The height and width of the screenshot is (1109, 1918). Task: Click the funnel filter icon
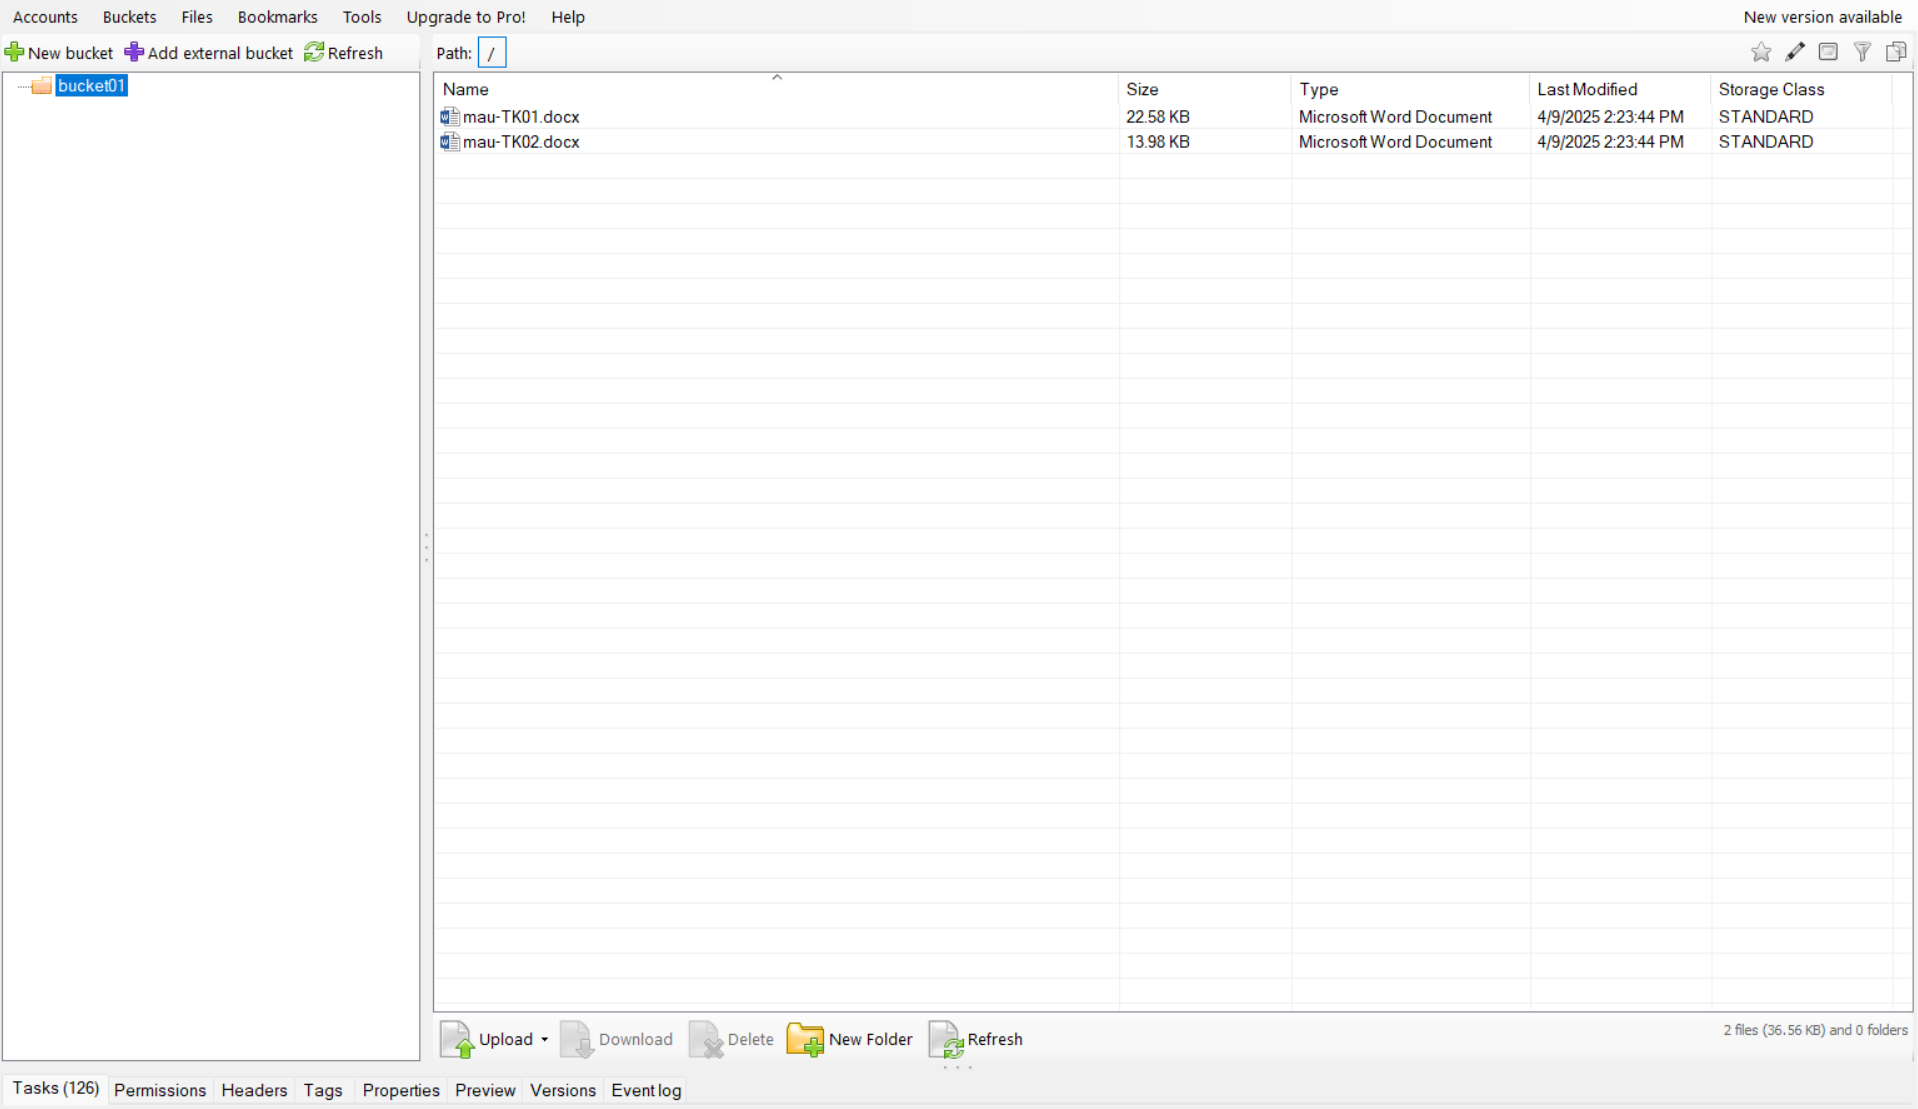1862,53
